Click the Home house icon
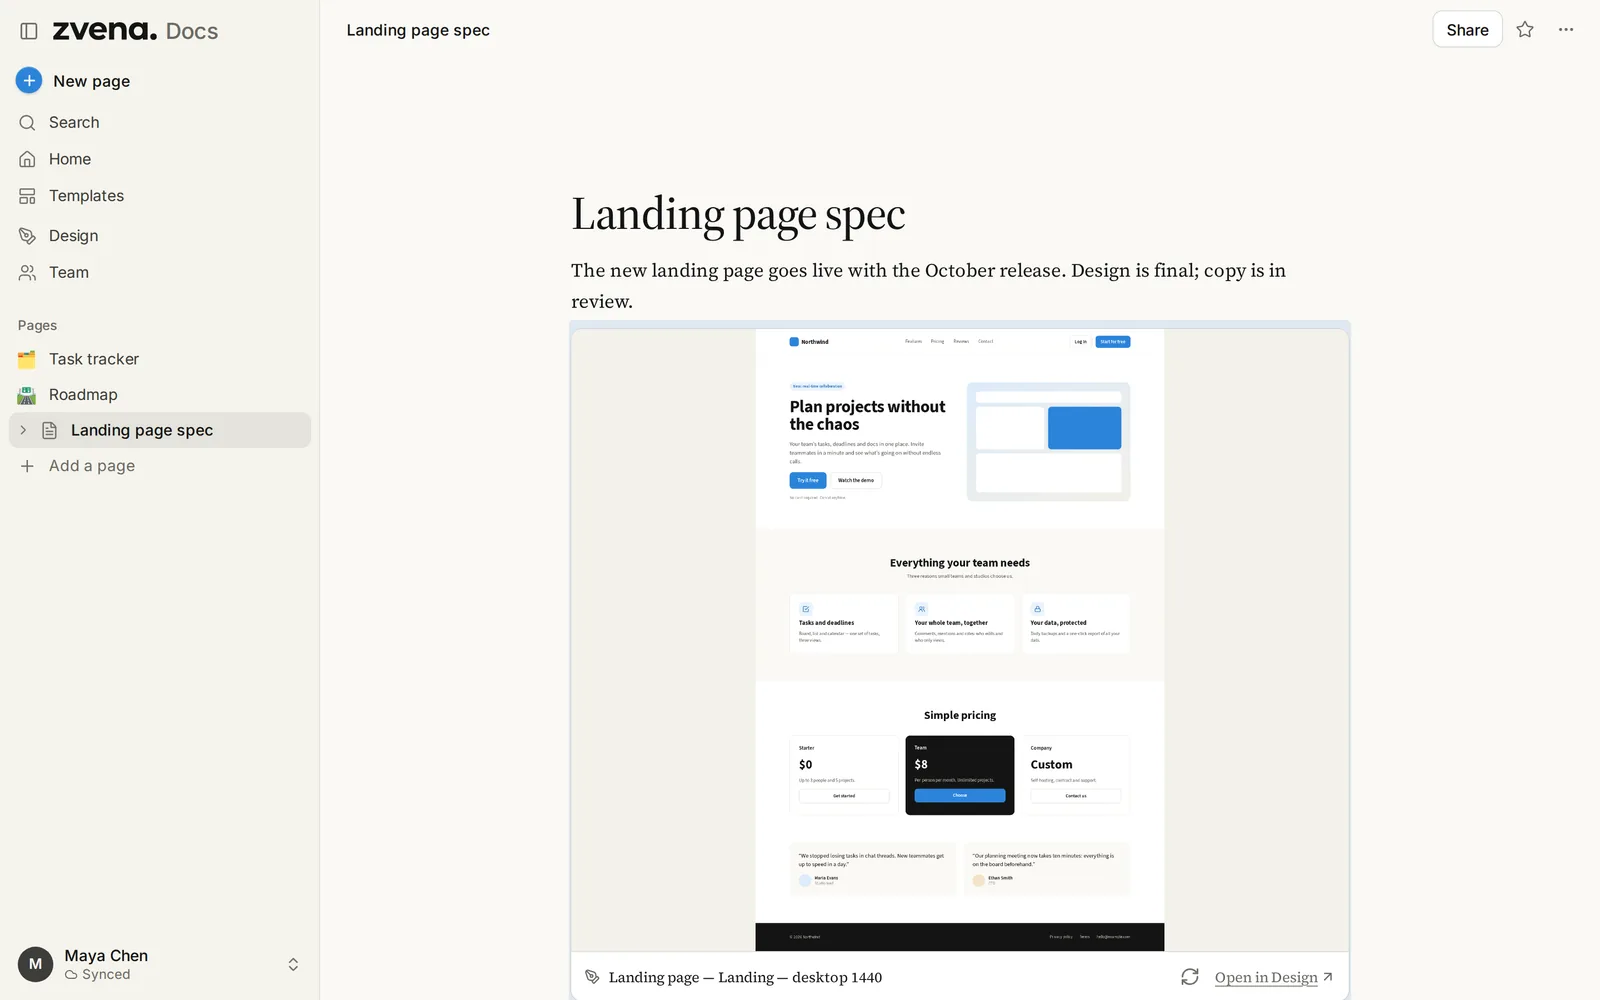This screenshot has width=1600, height=1000. [27, 159]
